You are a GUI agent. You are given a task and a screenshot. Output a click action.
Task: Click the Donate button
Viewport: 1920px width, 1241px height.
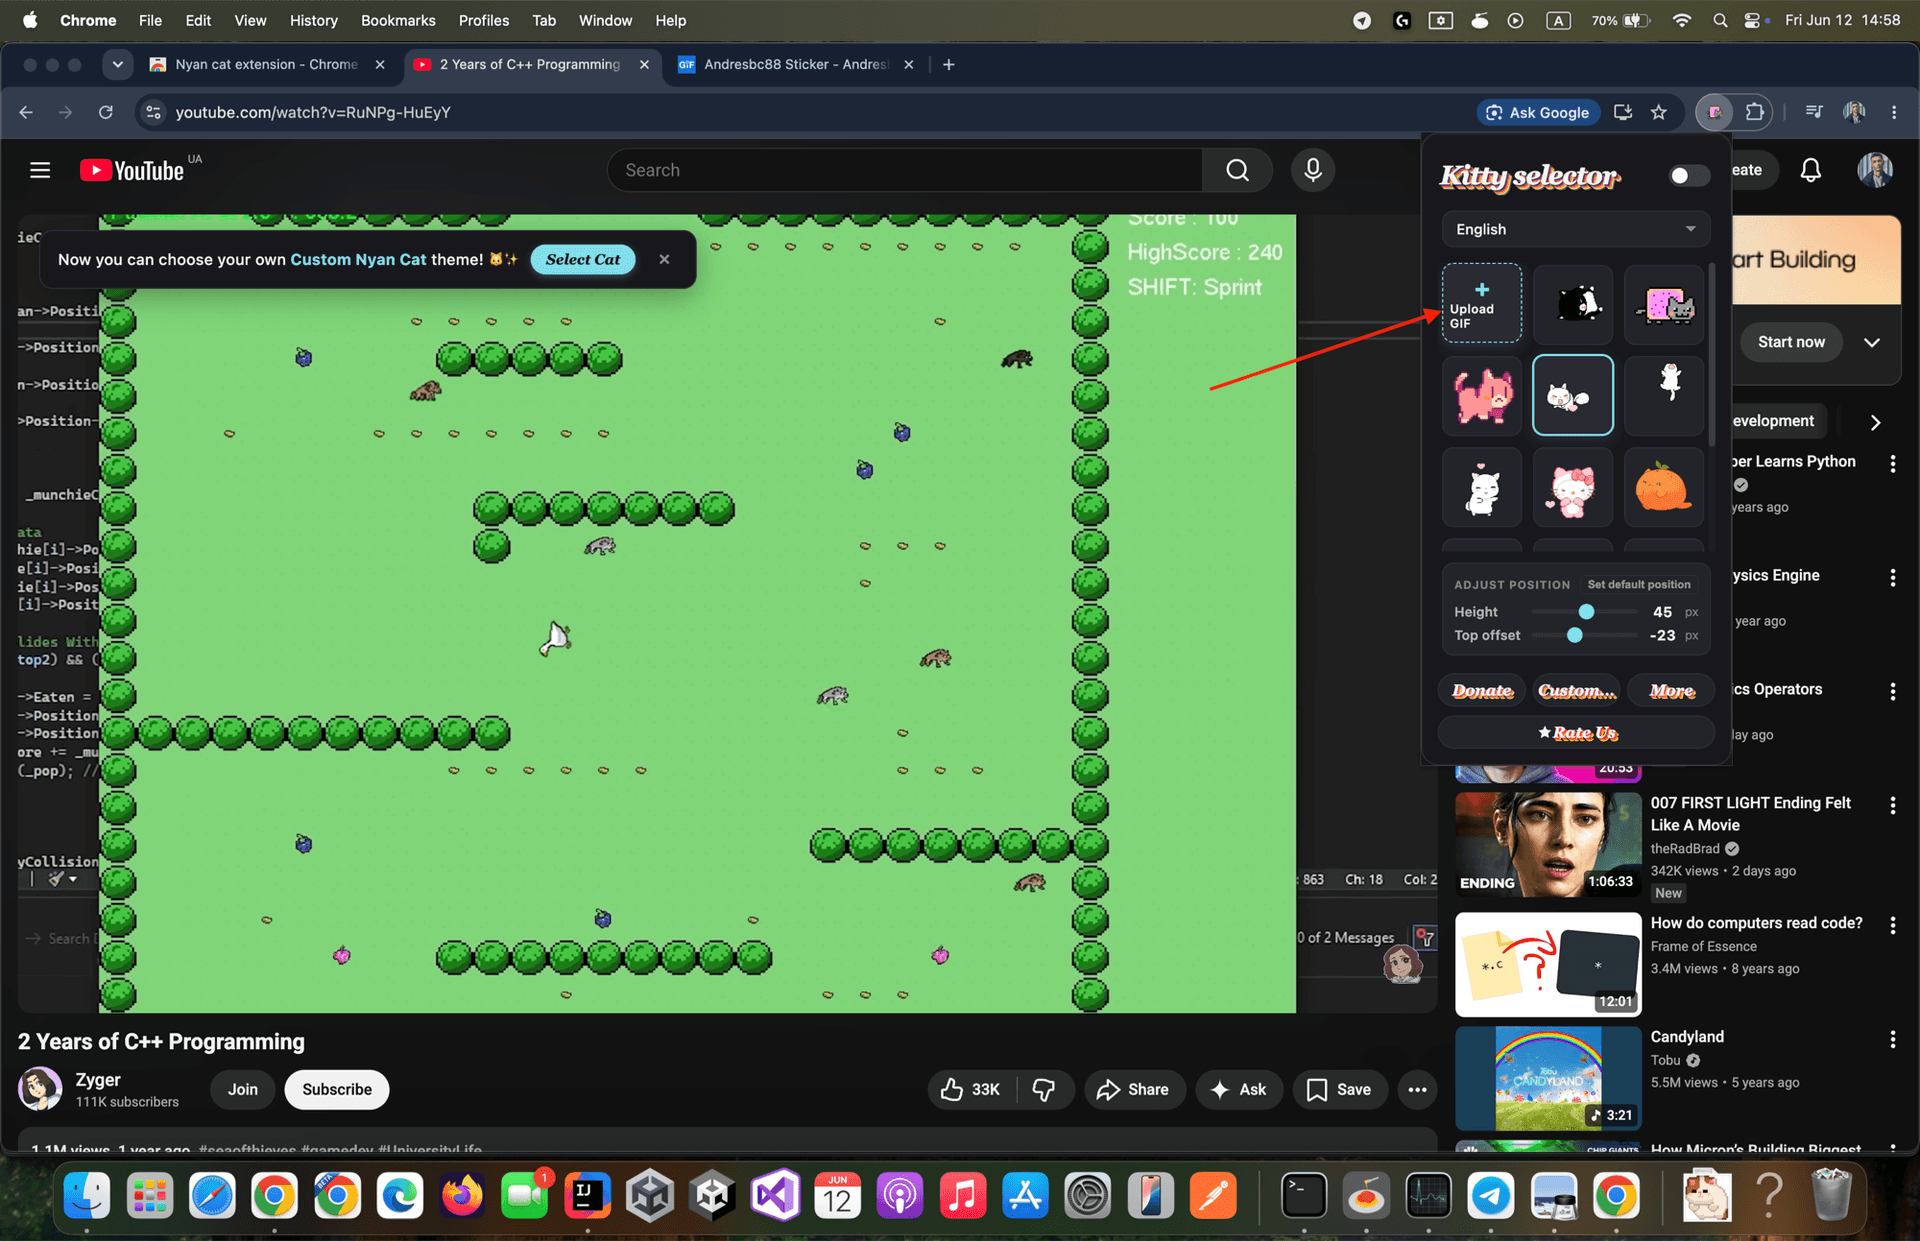point(1482,691)
